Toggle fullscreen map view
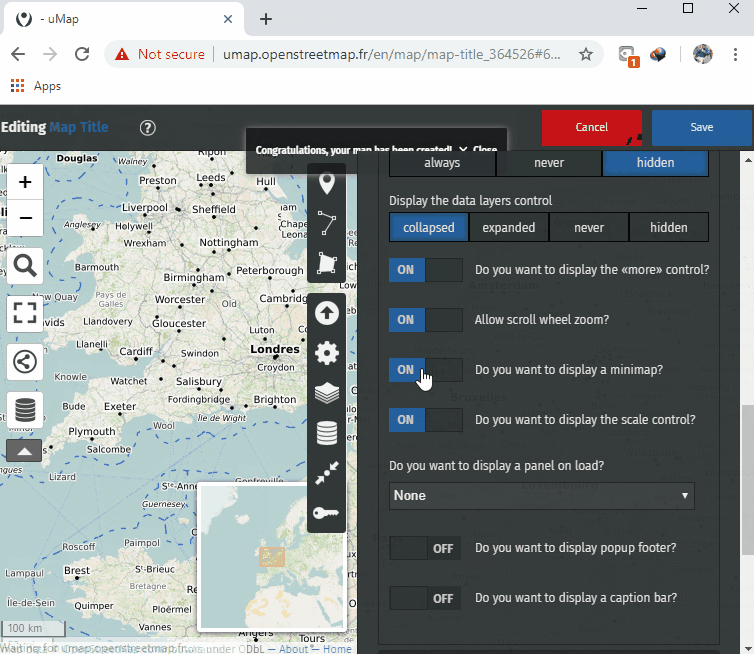This screenshot has height=654, width=754. tap(25, 313)
